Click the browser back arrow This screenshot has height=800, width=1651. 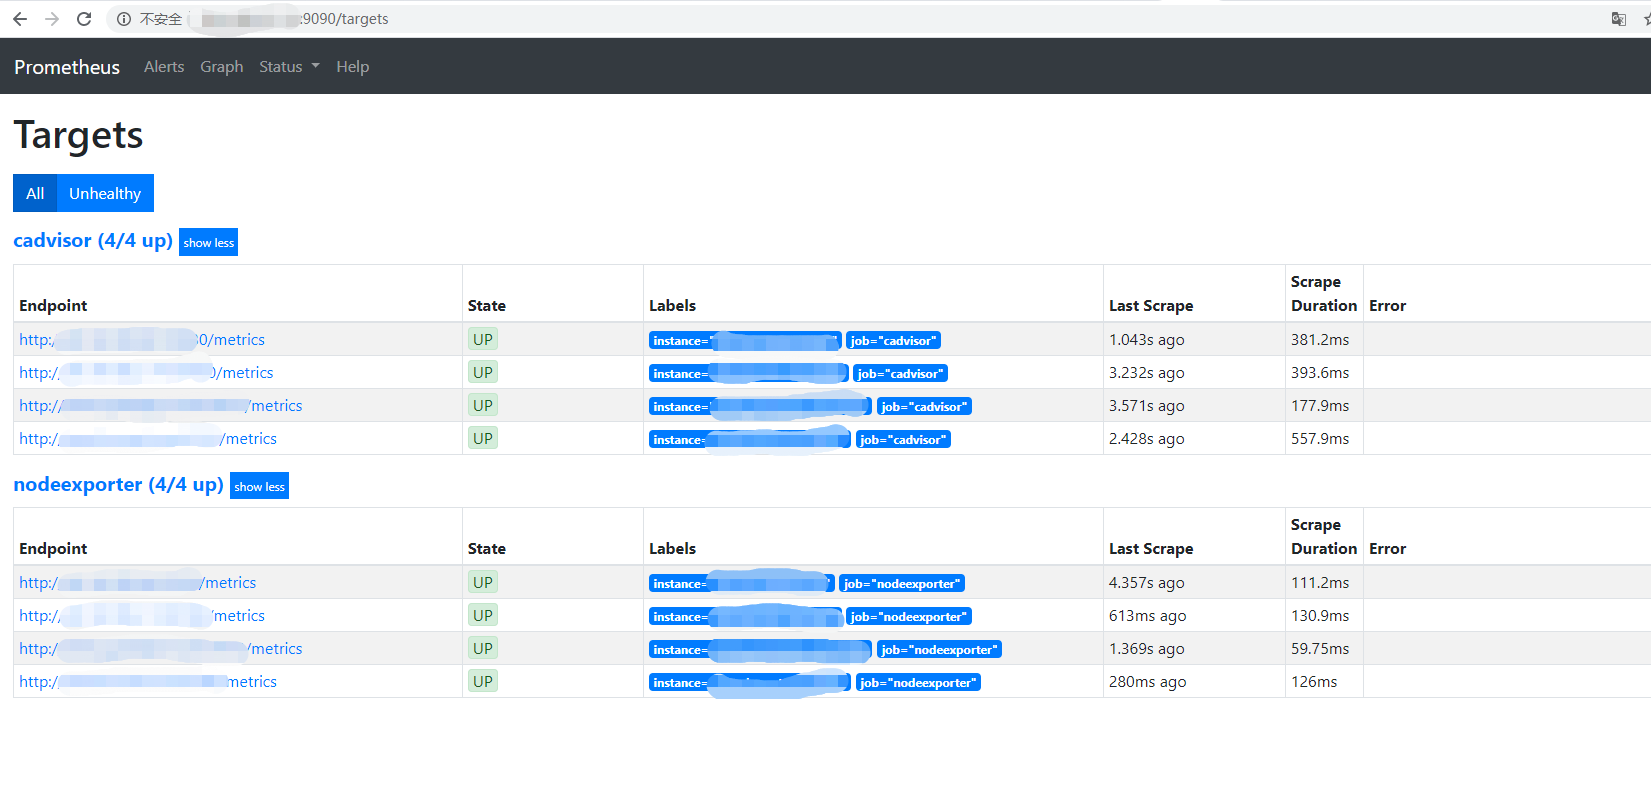[20, 19]
